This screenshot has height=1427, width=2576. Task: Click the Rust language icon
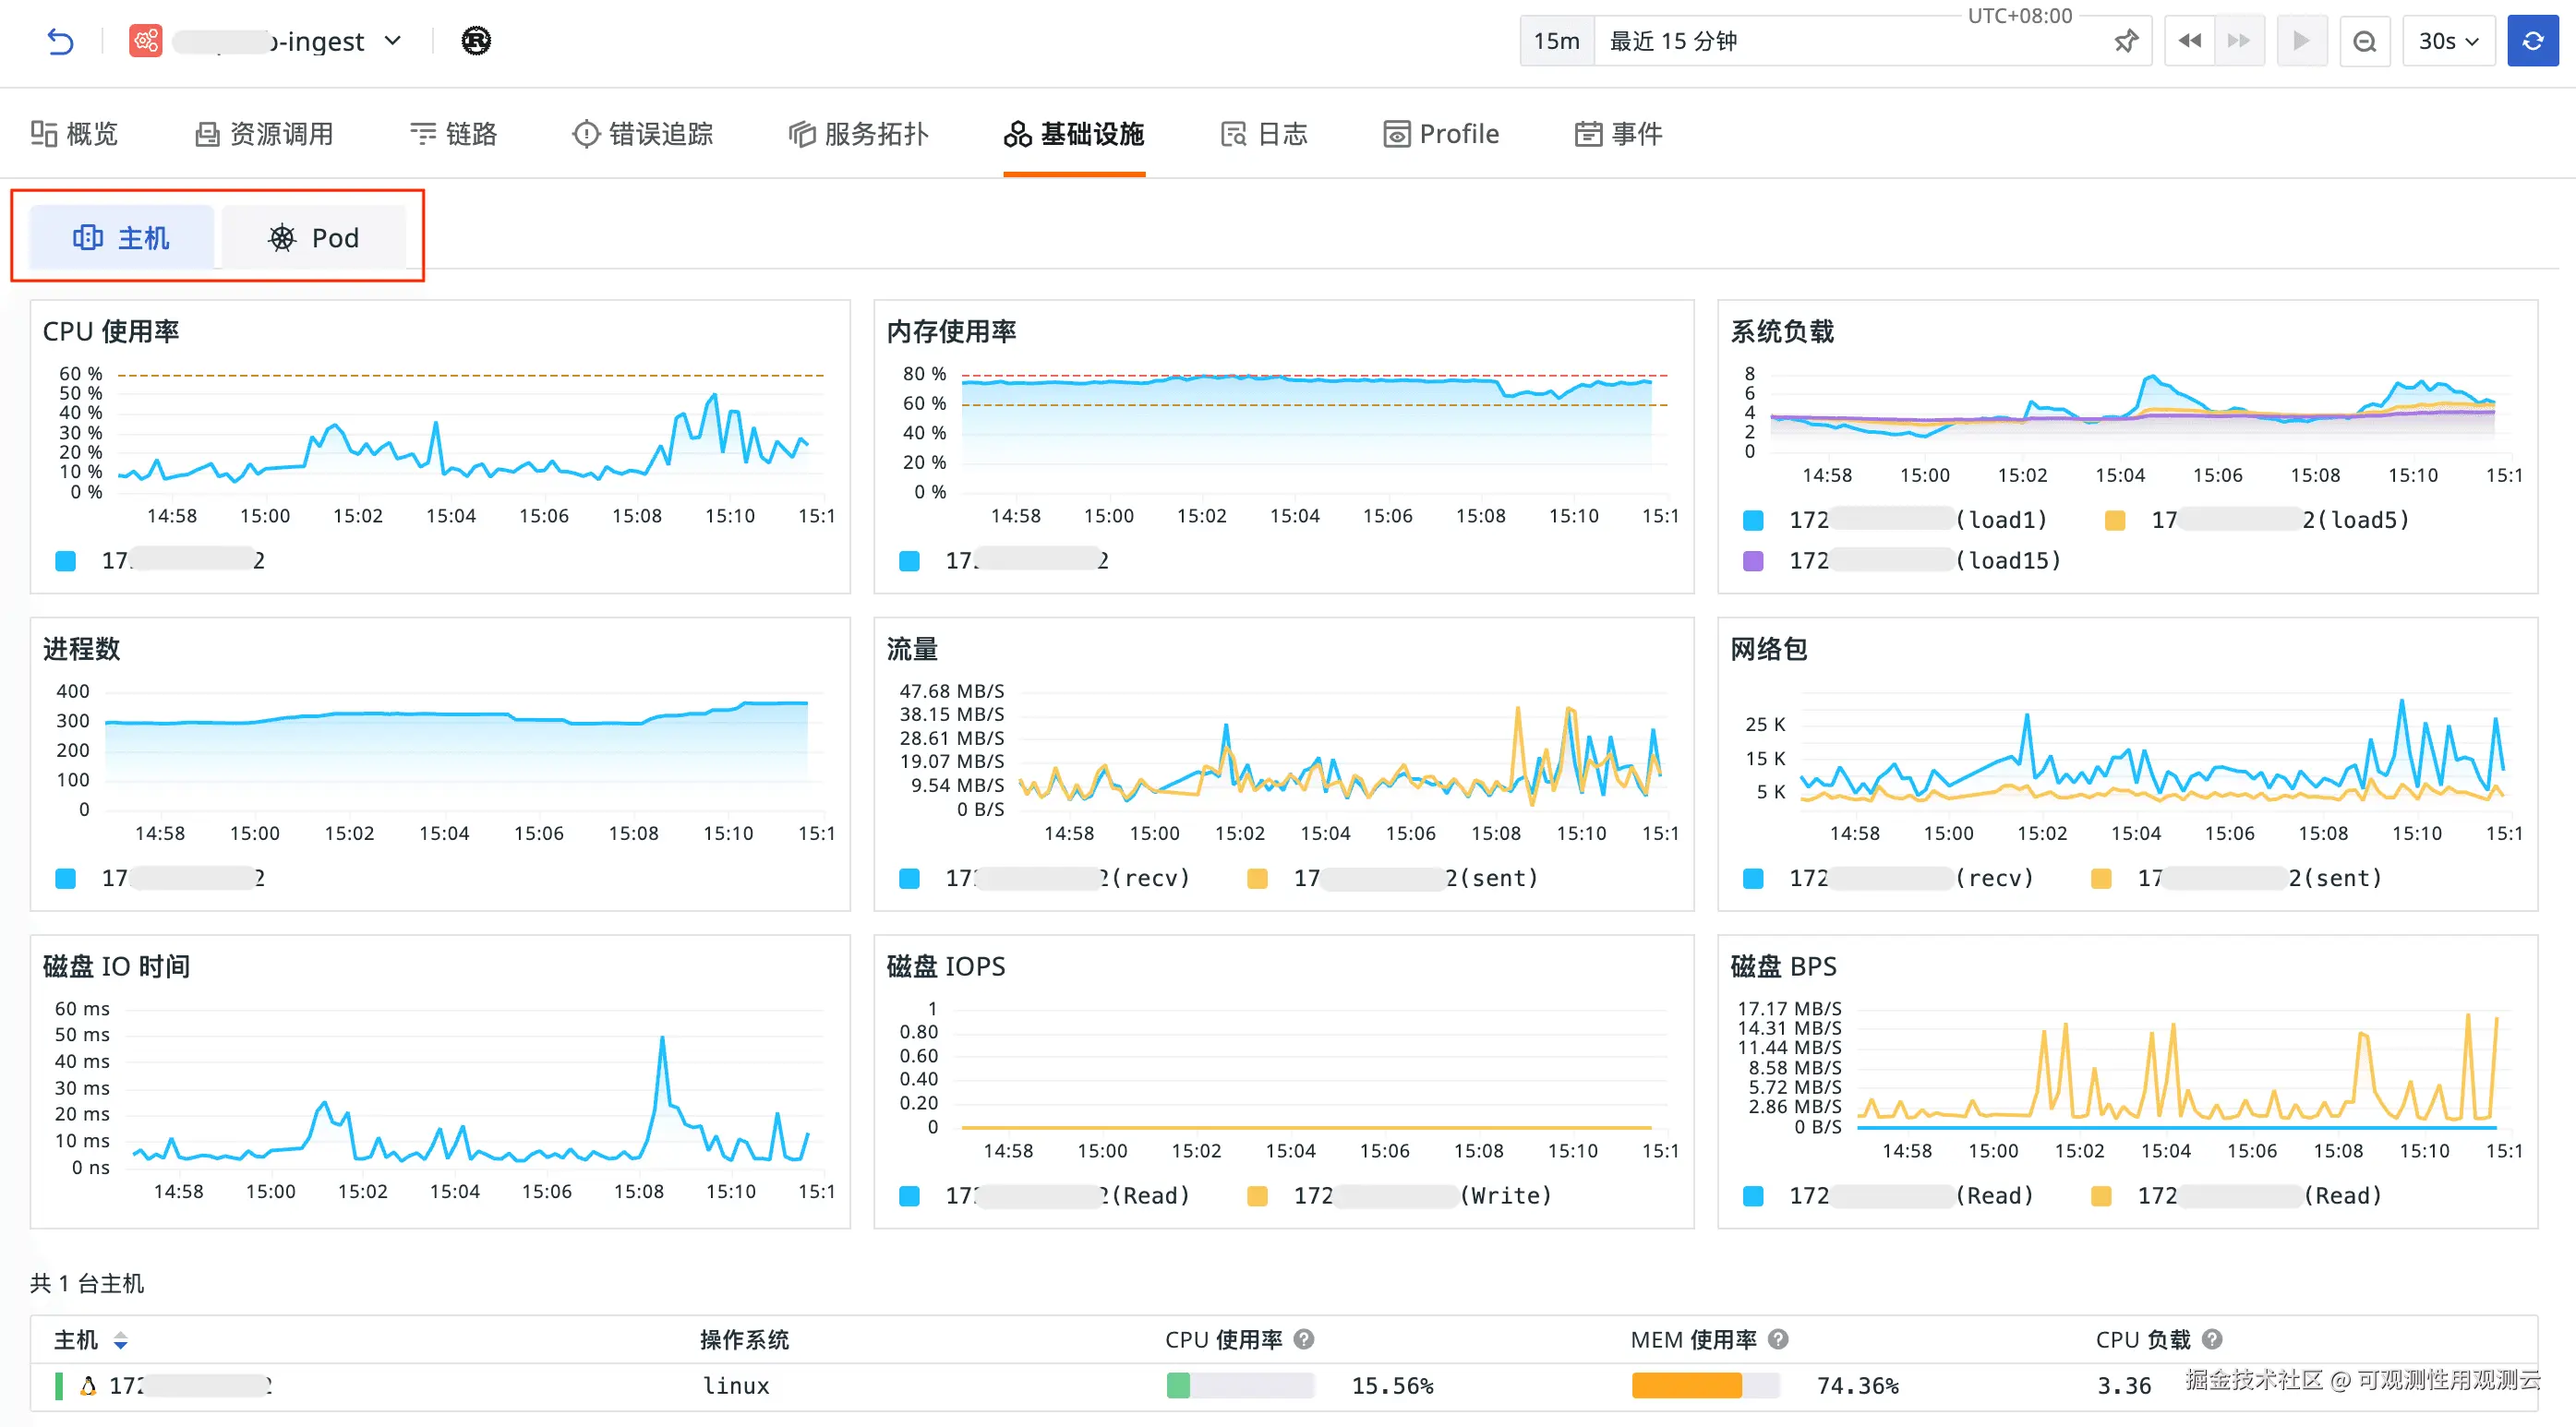click(x=476, y=41)
